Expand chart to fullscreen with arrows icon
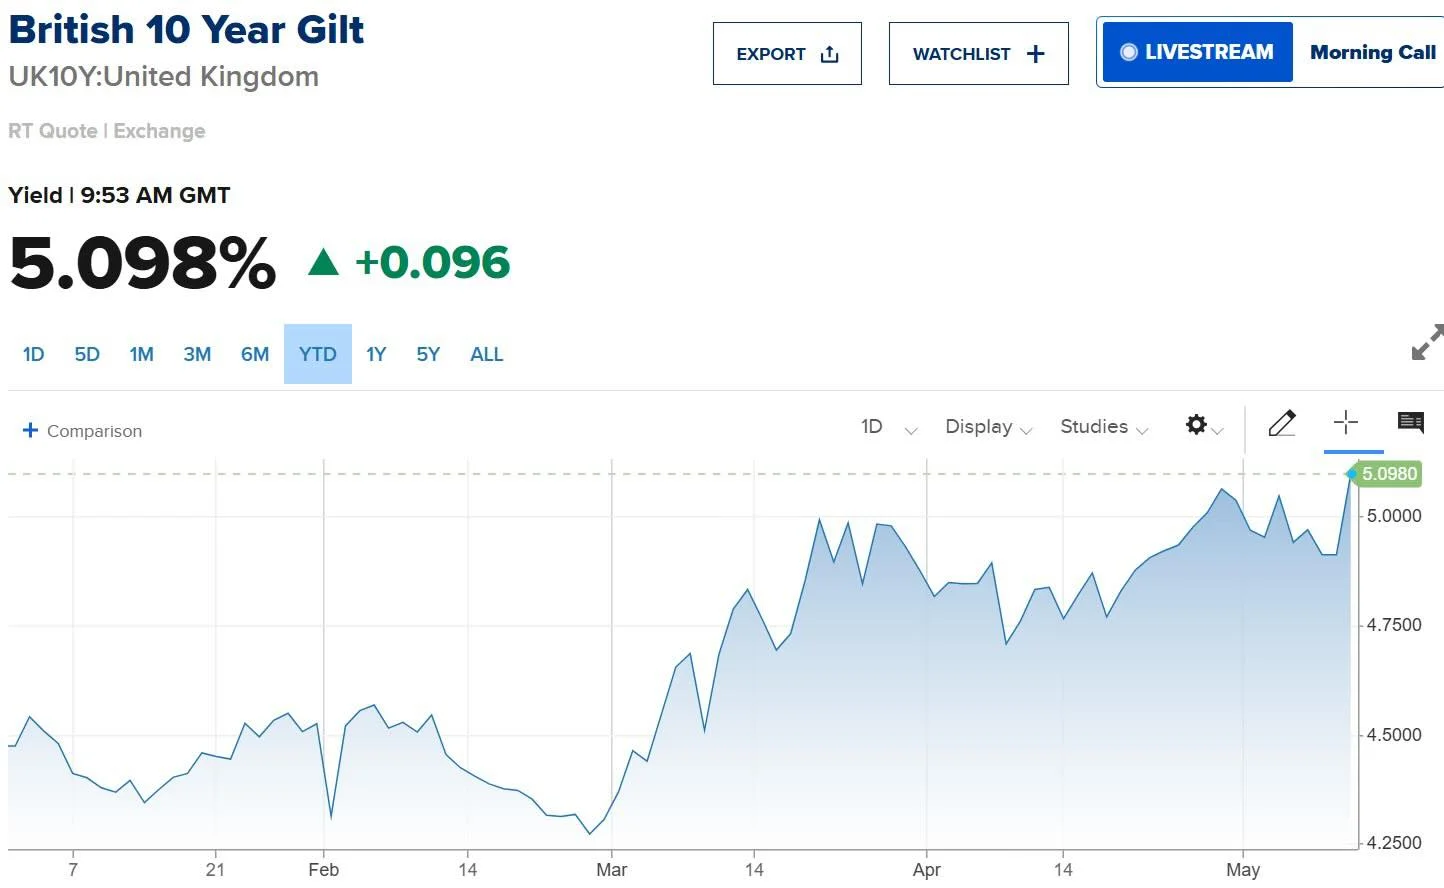 coord(1427,342)
